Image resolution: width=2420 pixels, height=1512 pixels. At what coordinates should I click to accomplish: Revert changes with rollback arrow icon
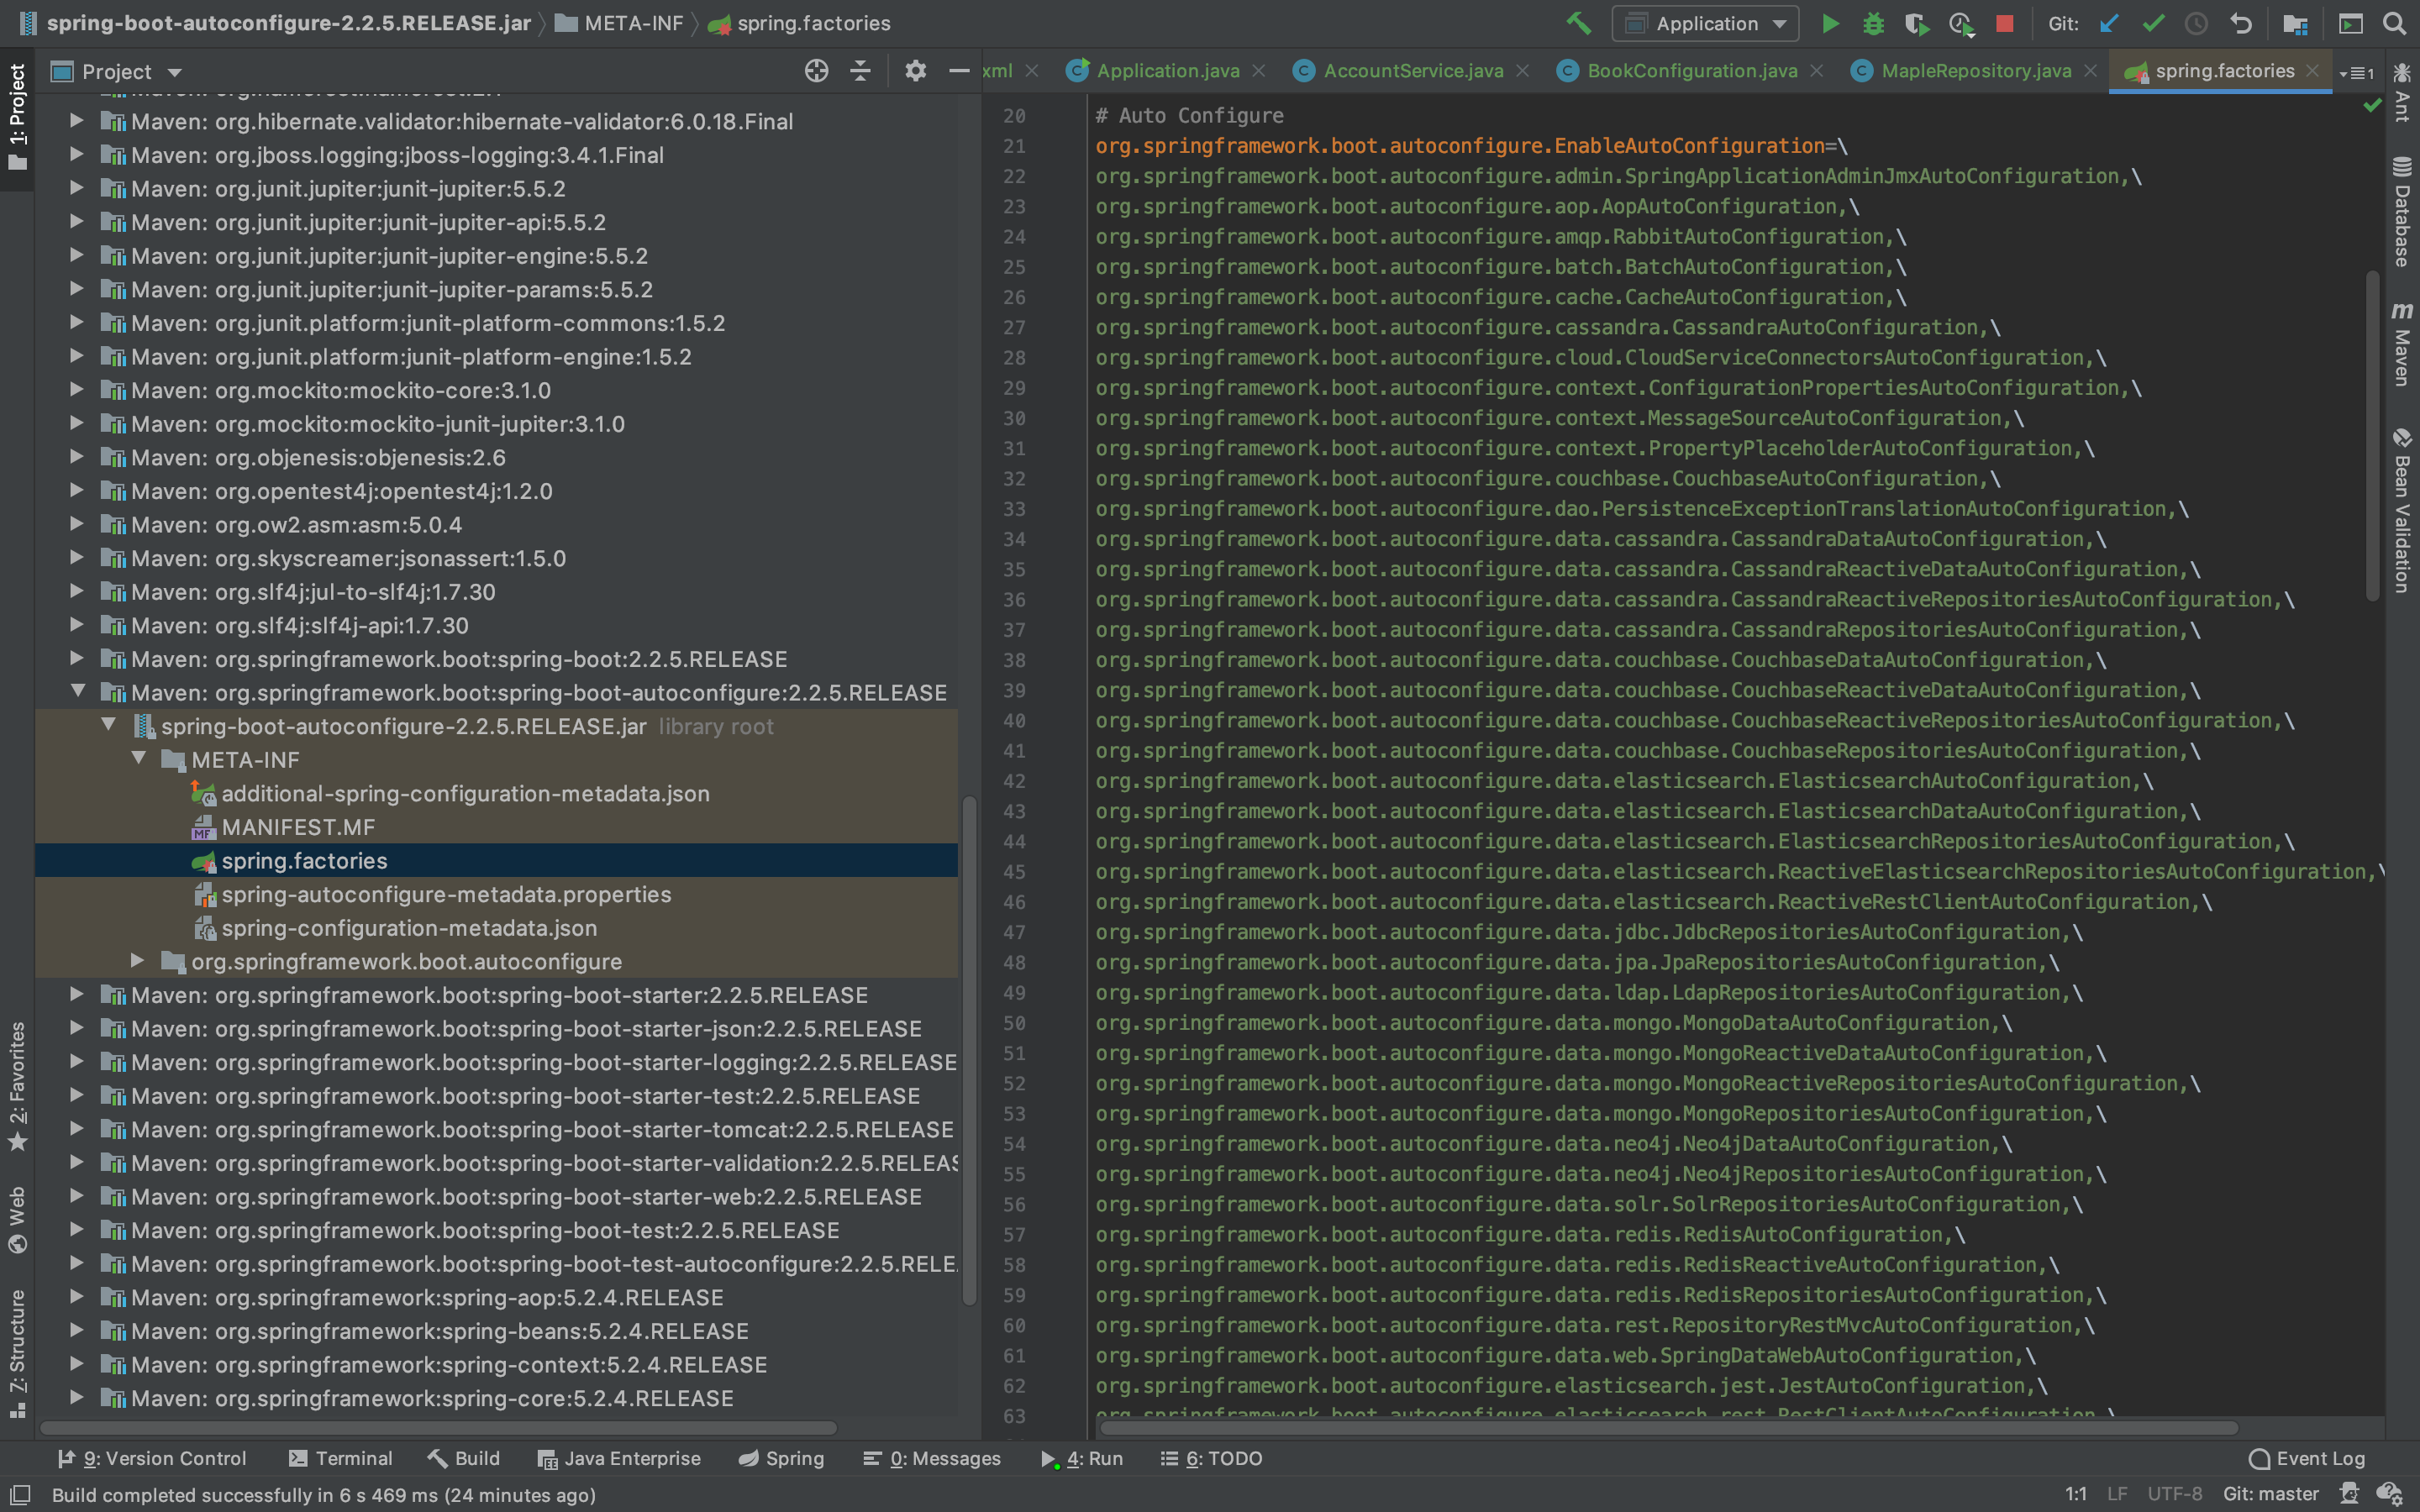(2240, 23)
